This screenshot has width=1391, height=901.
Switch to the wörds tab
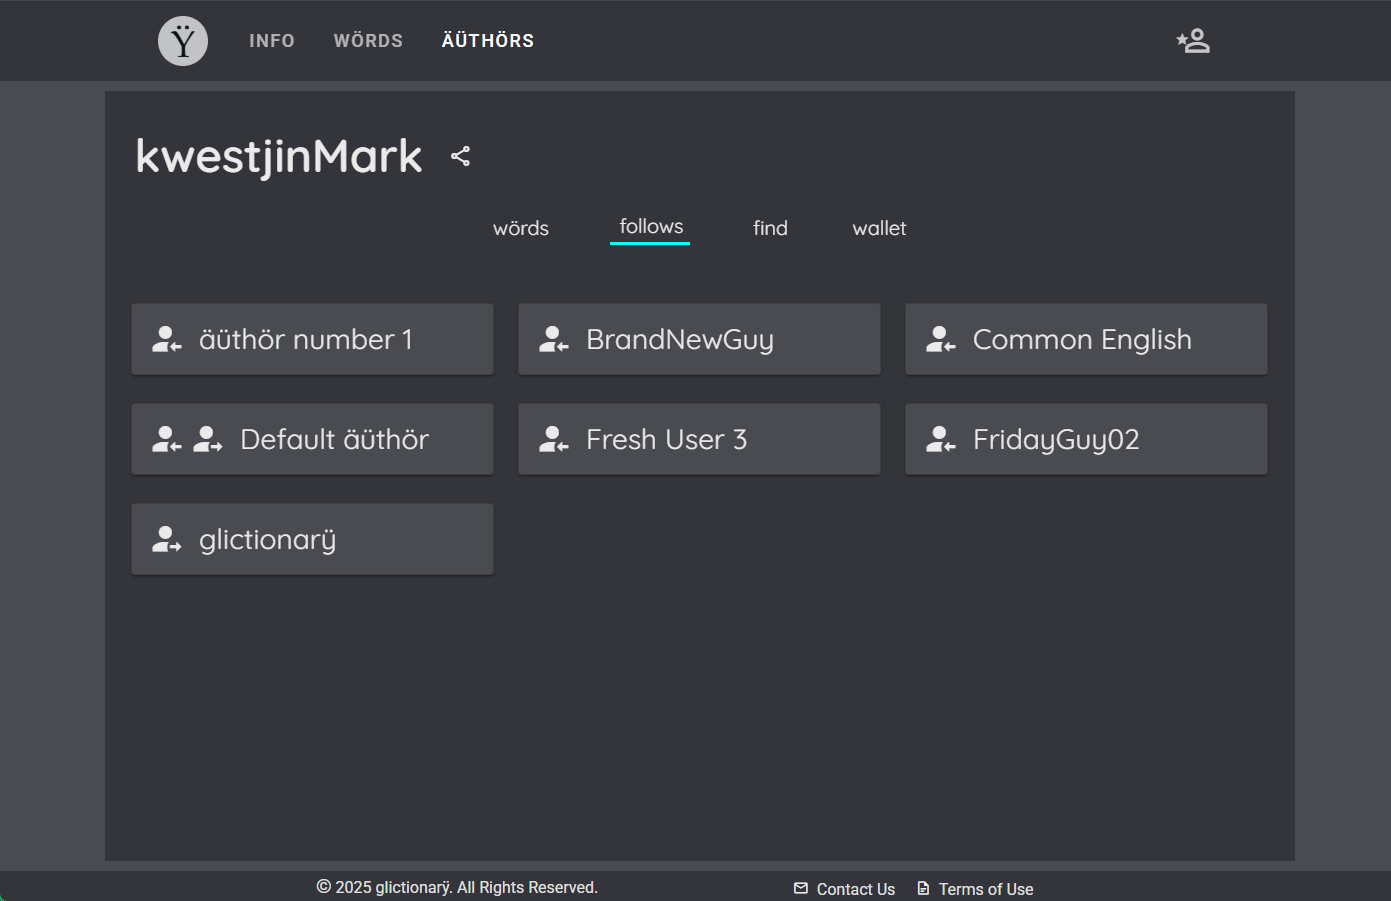coord(521,228)
